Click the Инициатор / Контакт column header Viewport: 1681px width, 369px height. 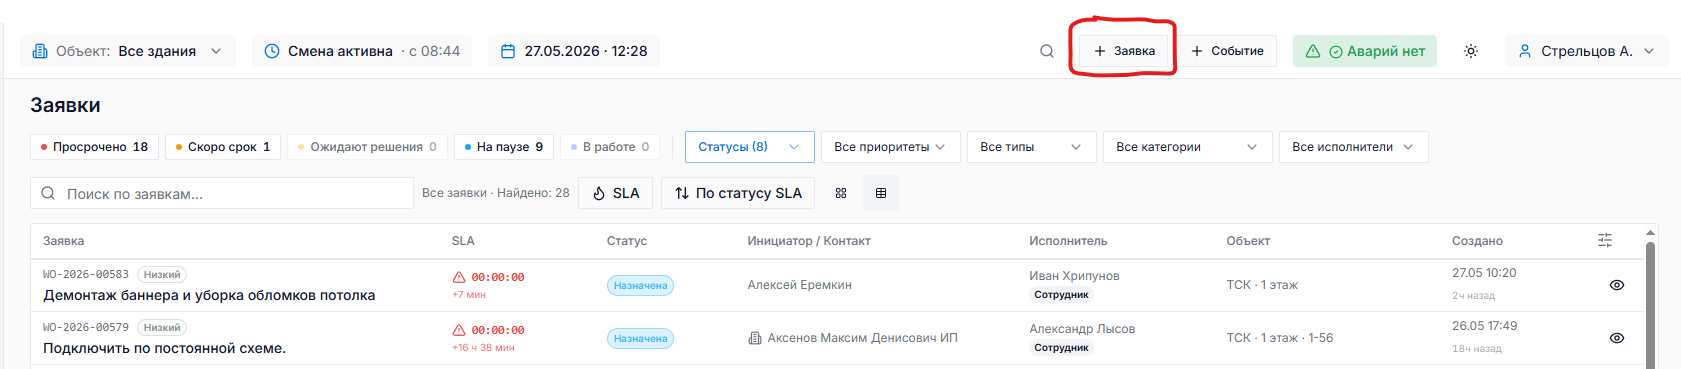click(809, 241)
